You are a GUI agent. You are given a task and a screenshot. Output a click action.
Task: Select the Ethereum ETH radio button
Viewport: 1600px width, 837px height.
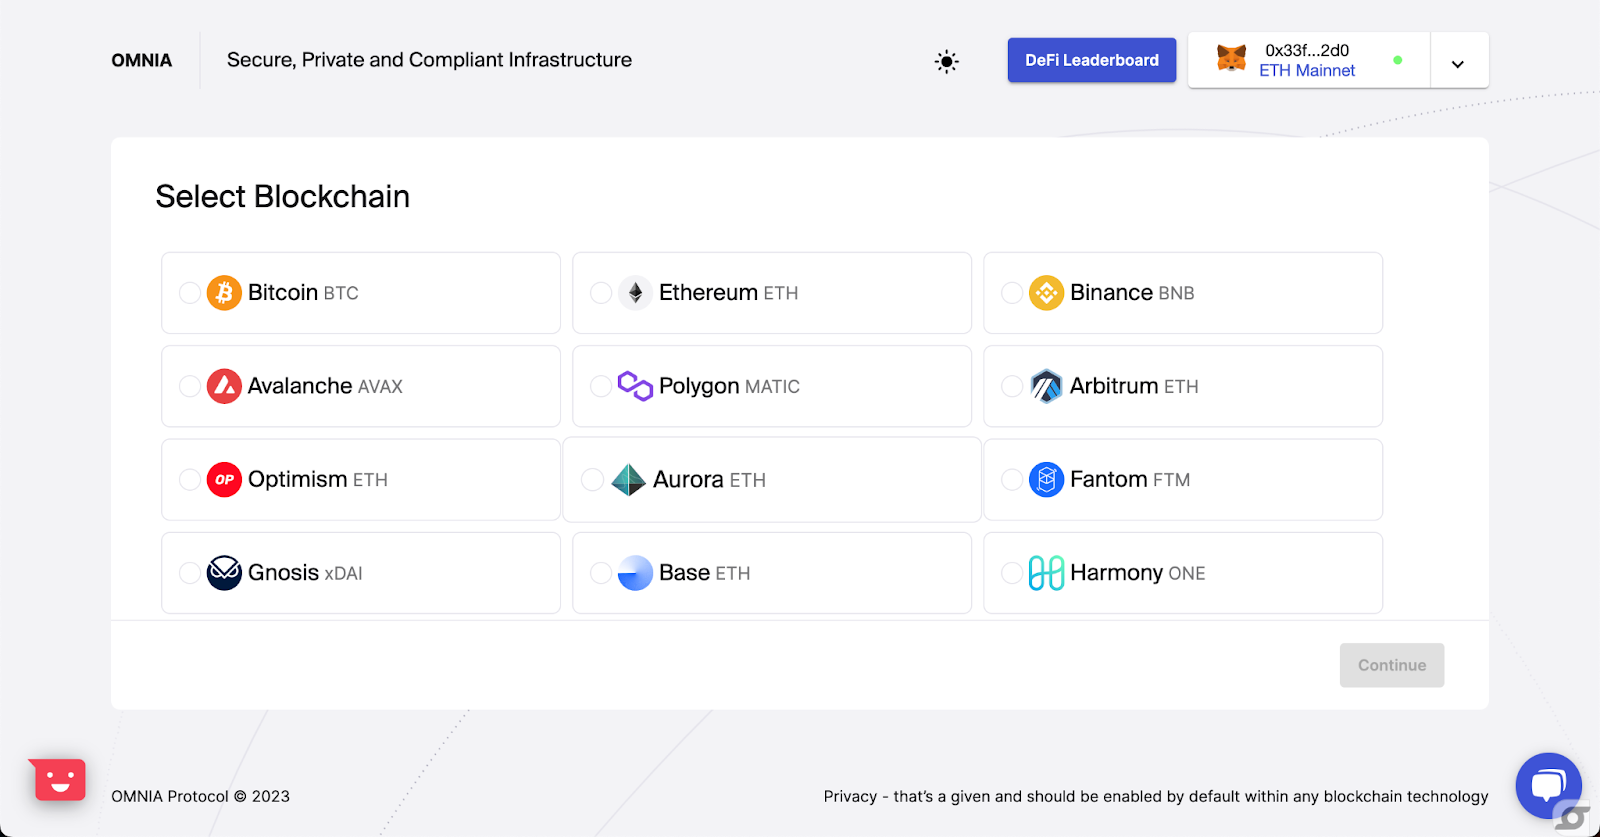pyautogui.click(x=601, y=293)
